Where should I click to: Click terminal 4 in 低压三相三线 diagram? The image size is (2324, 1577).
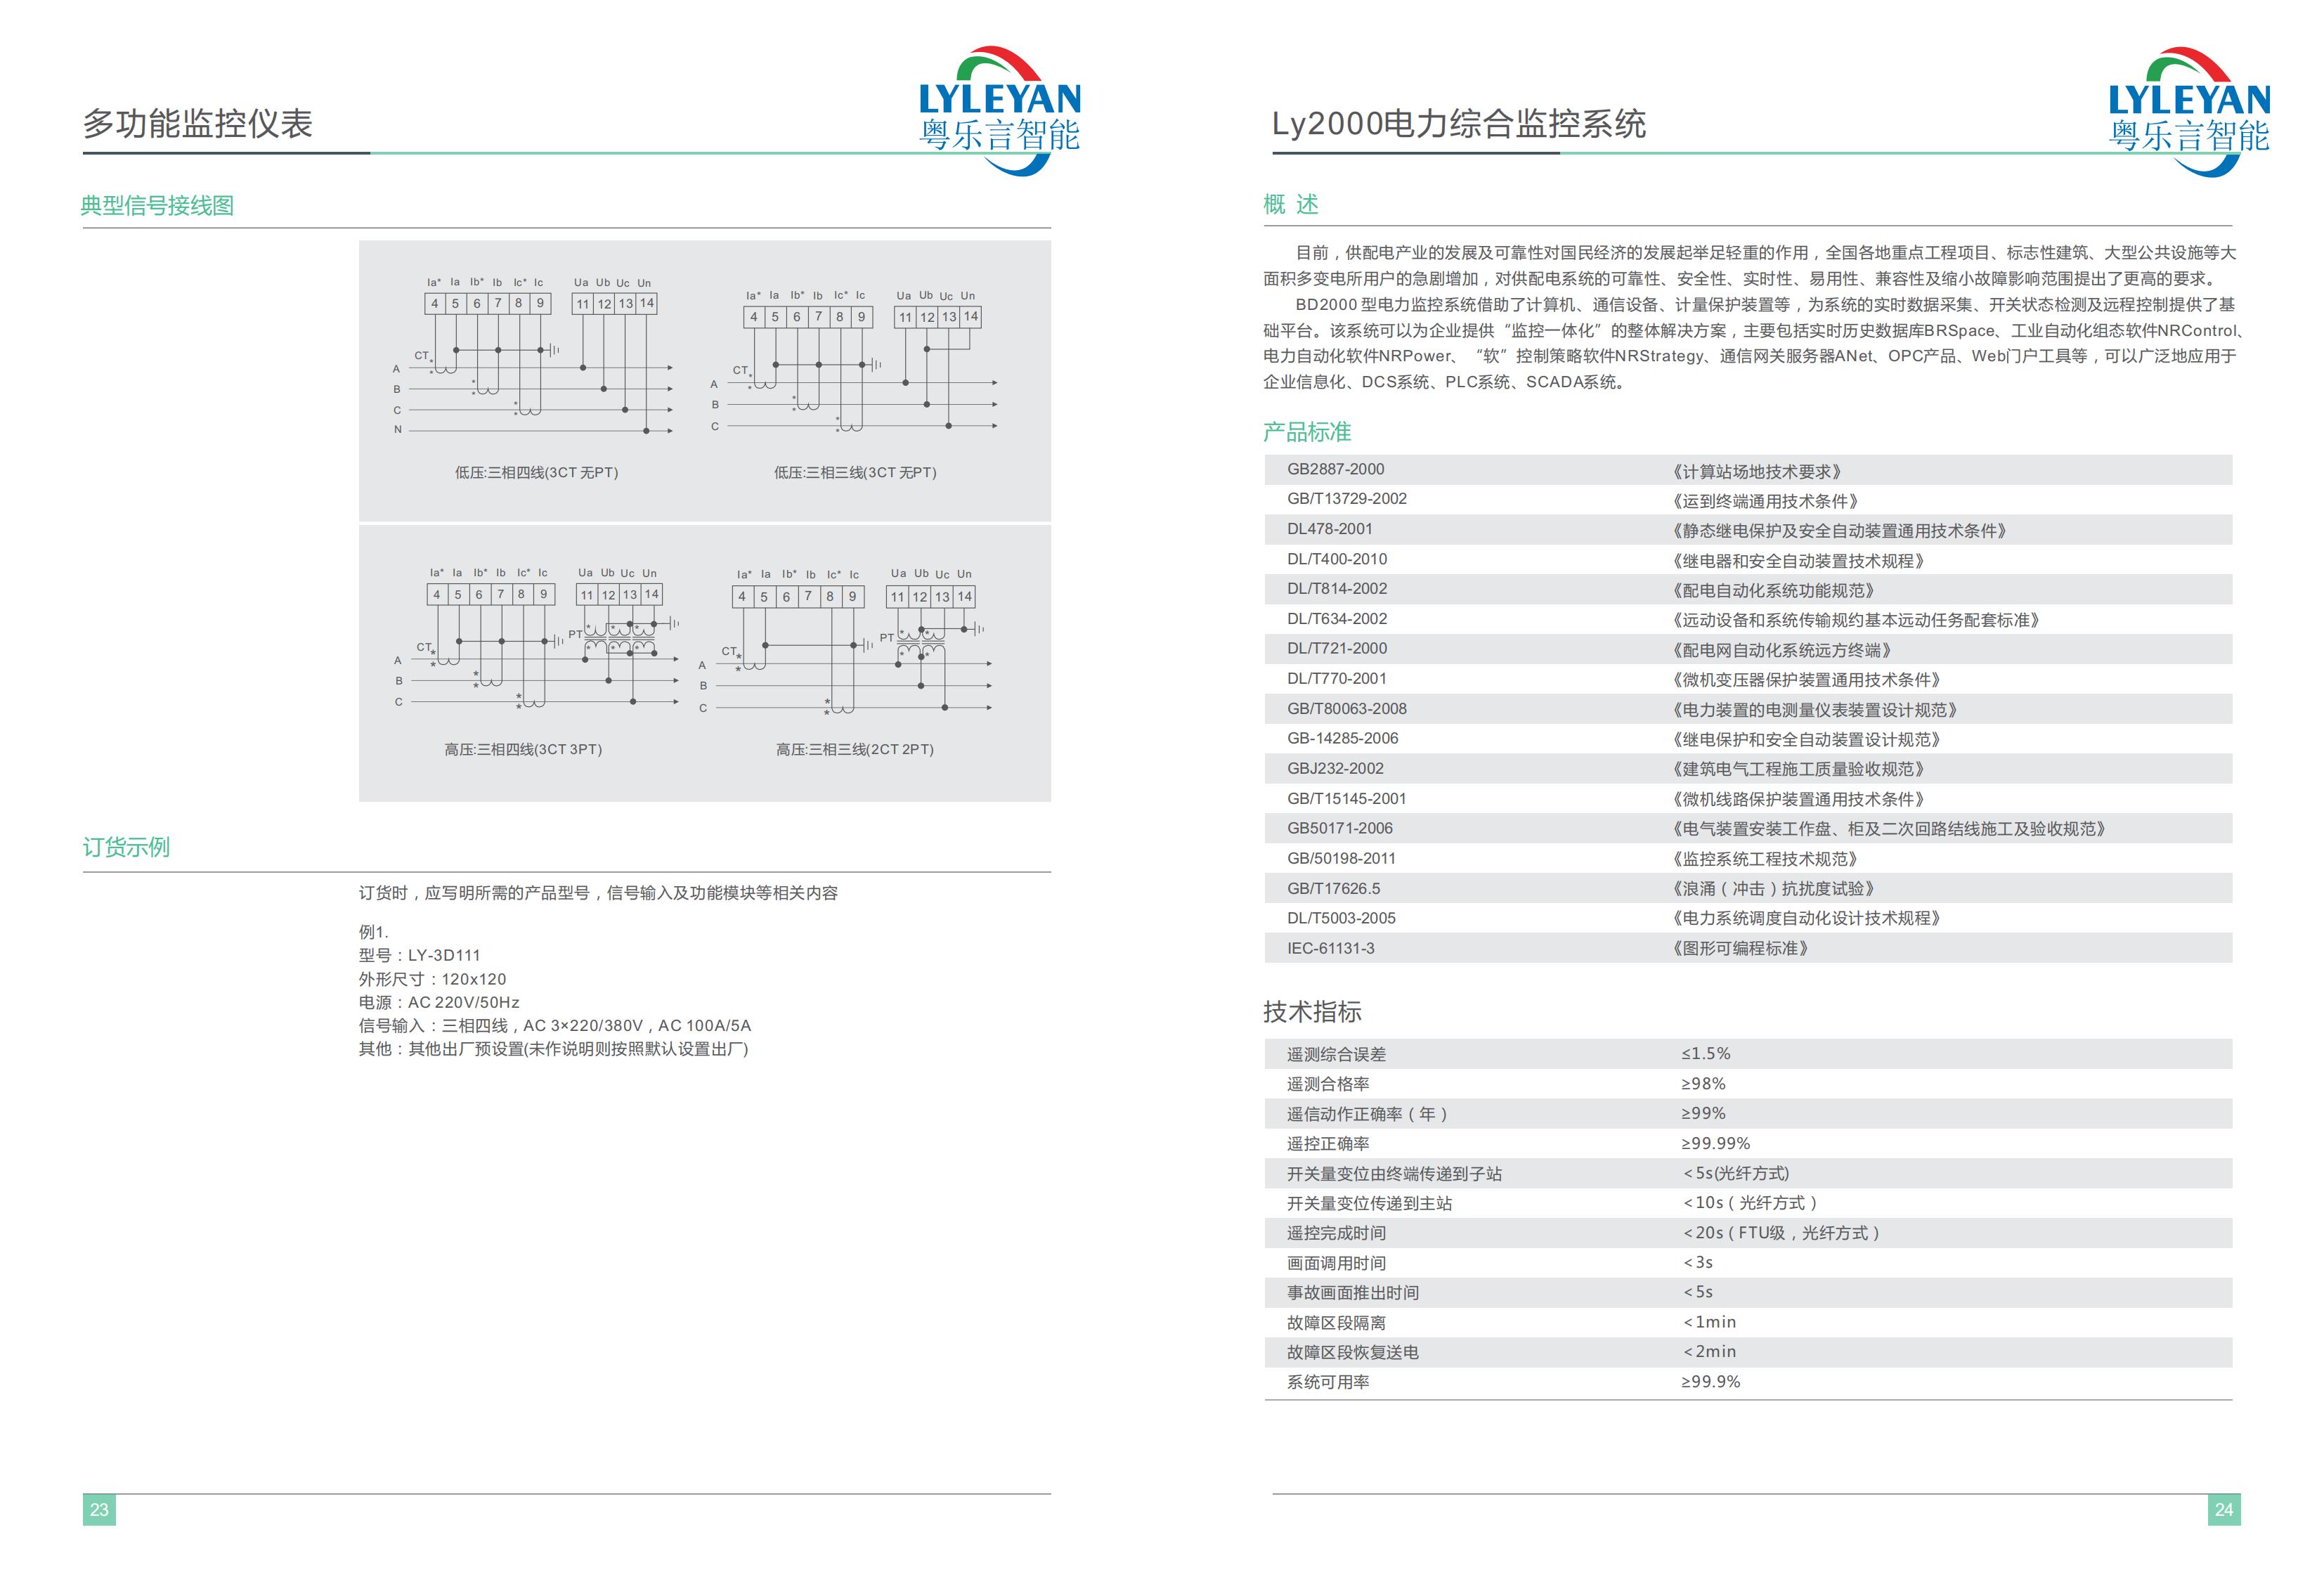pyautogui.click(x=754, y=317)
